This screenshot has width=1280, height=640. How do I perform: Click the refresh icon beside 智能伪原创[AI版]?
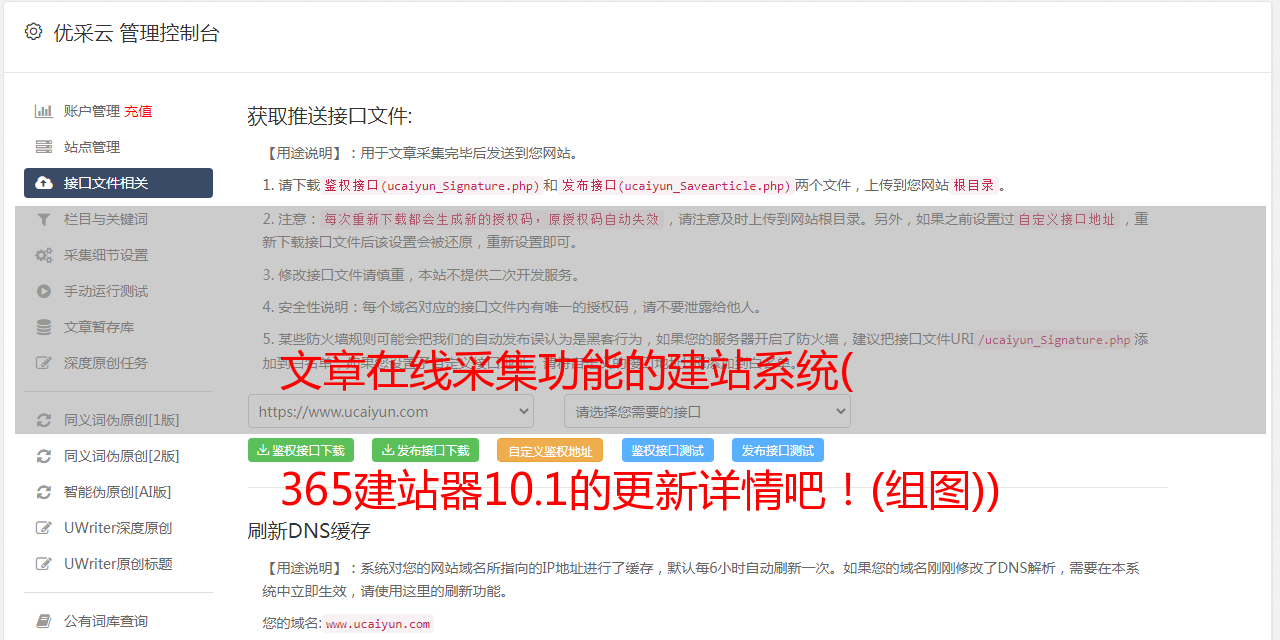point(43,492)
